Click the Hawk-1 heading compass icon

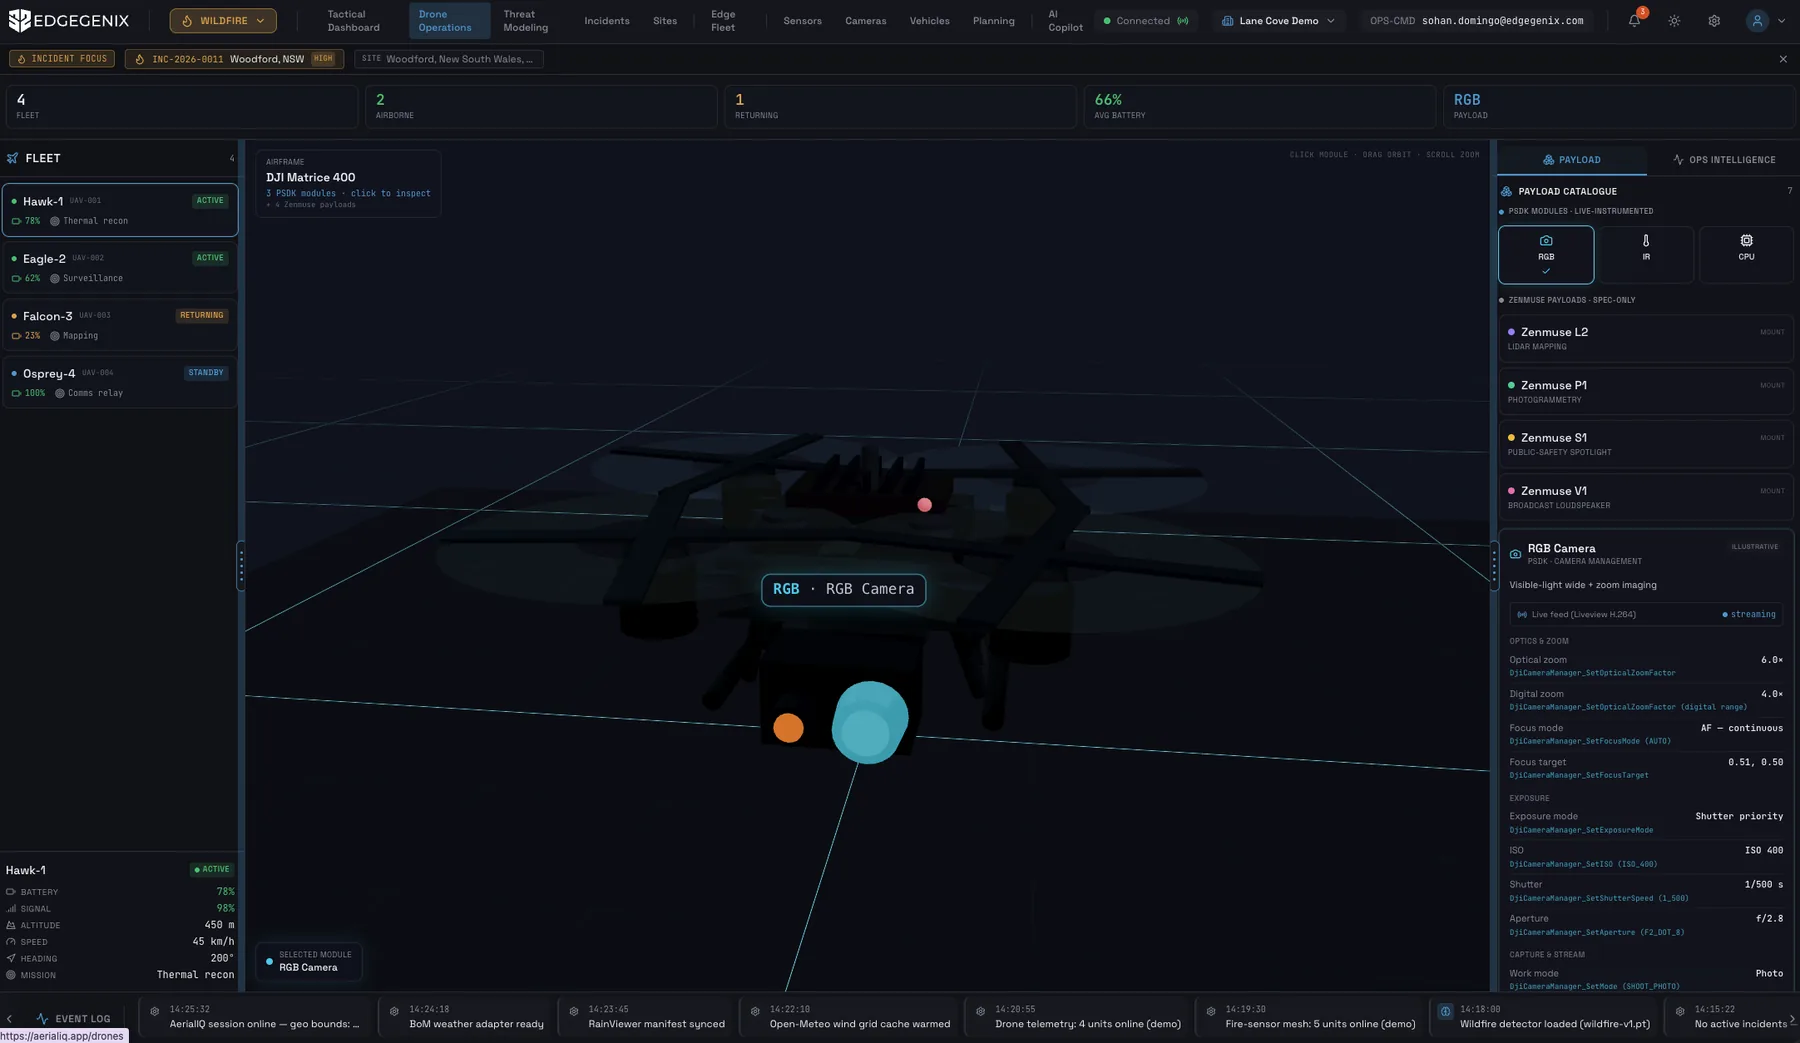tap(11, 958)
